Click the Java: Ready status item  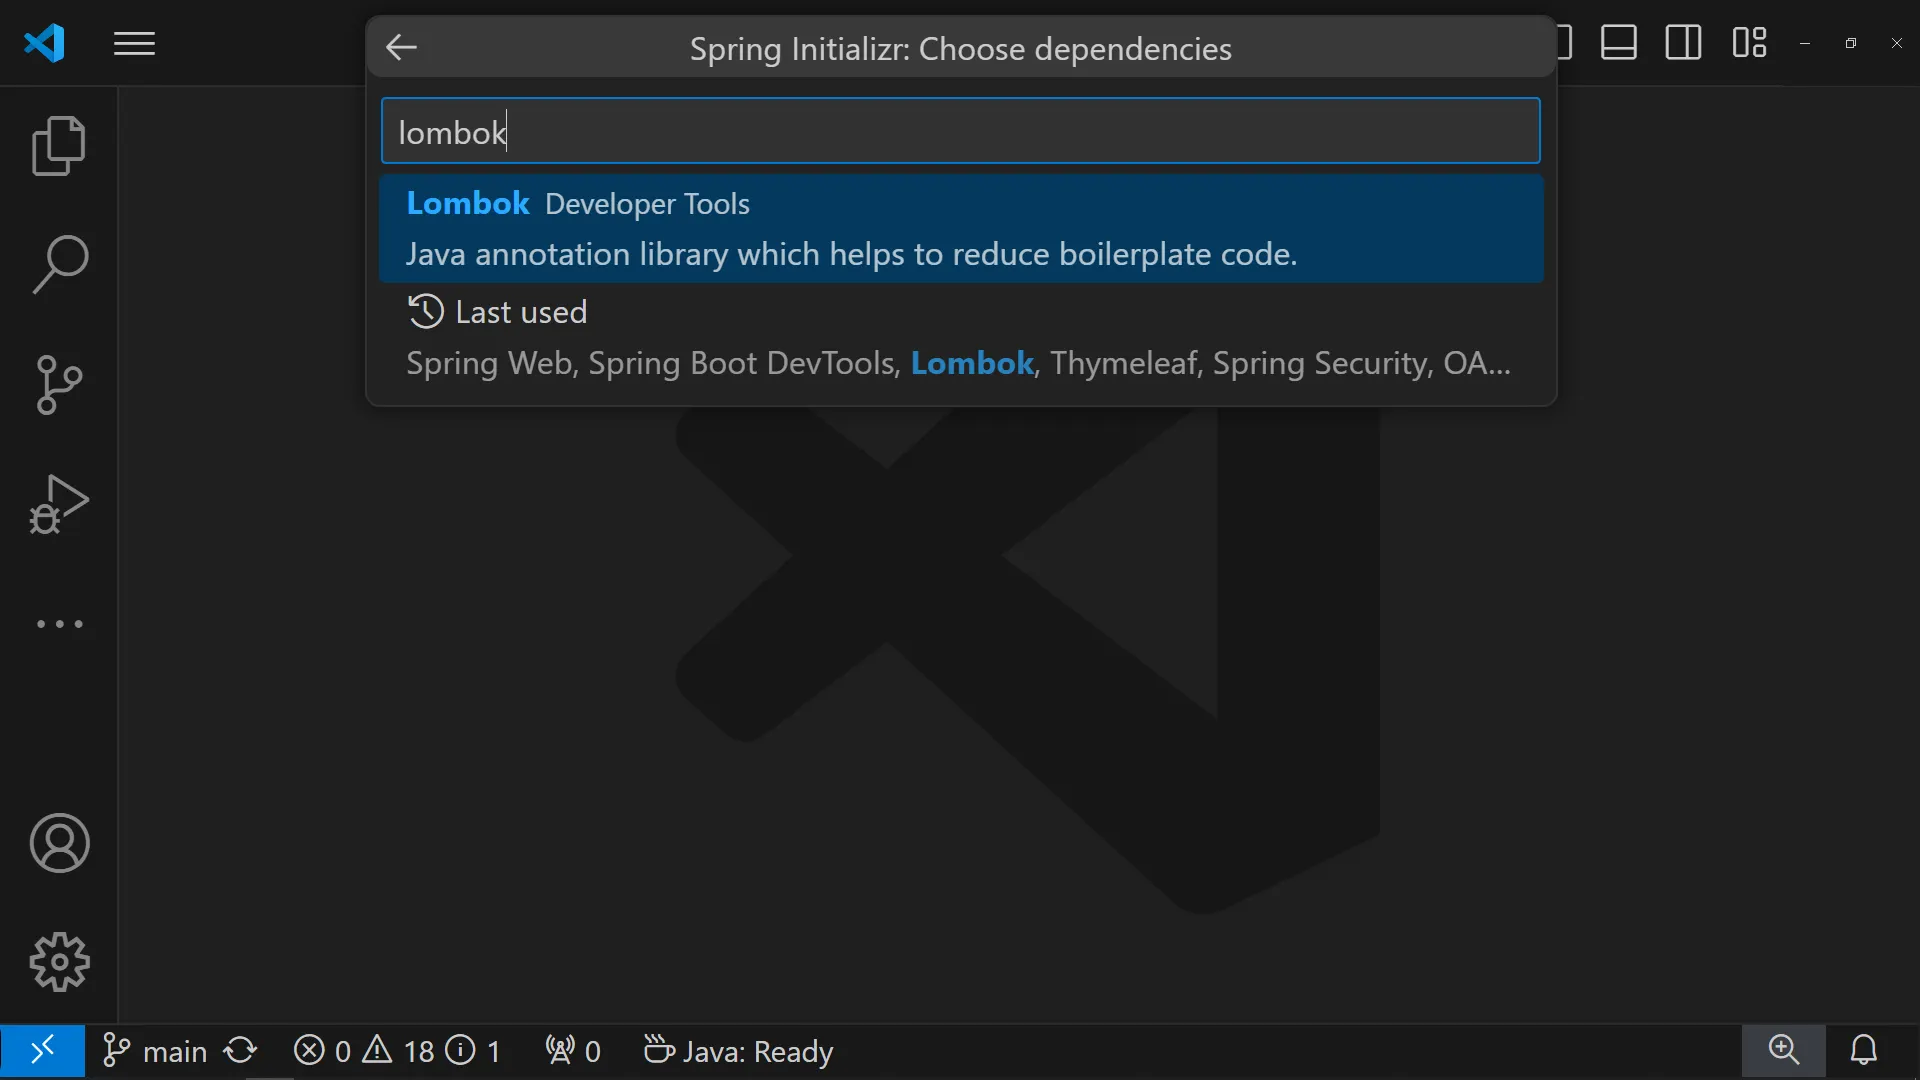point(738,1051)
